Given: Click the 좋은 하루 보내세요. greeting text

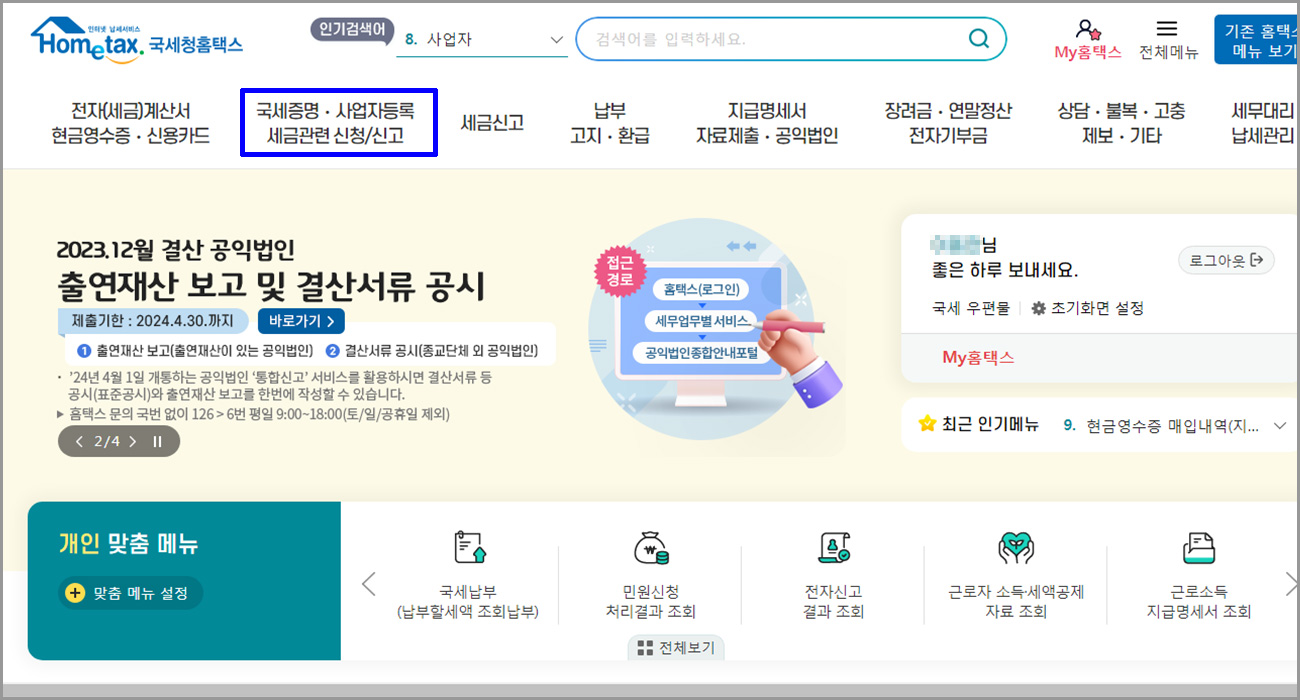Looking at the screenshot, I should coord(1004,271).
